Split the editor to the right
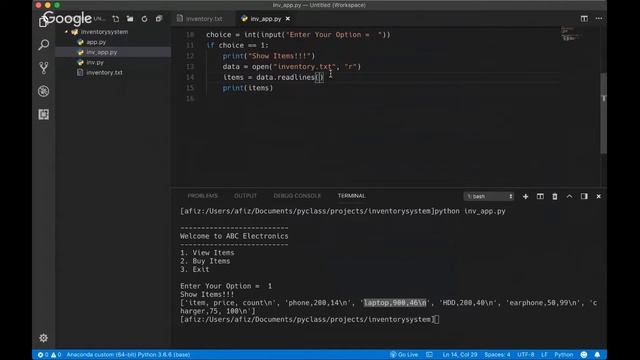 (584, 19)
